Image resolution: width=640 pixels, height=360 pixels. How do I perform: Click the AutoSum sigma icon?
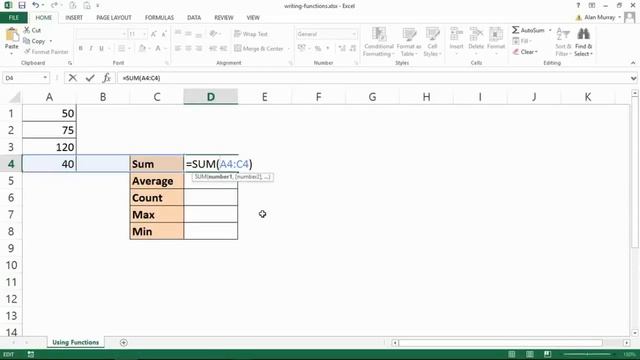tap(516, 30)
